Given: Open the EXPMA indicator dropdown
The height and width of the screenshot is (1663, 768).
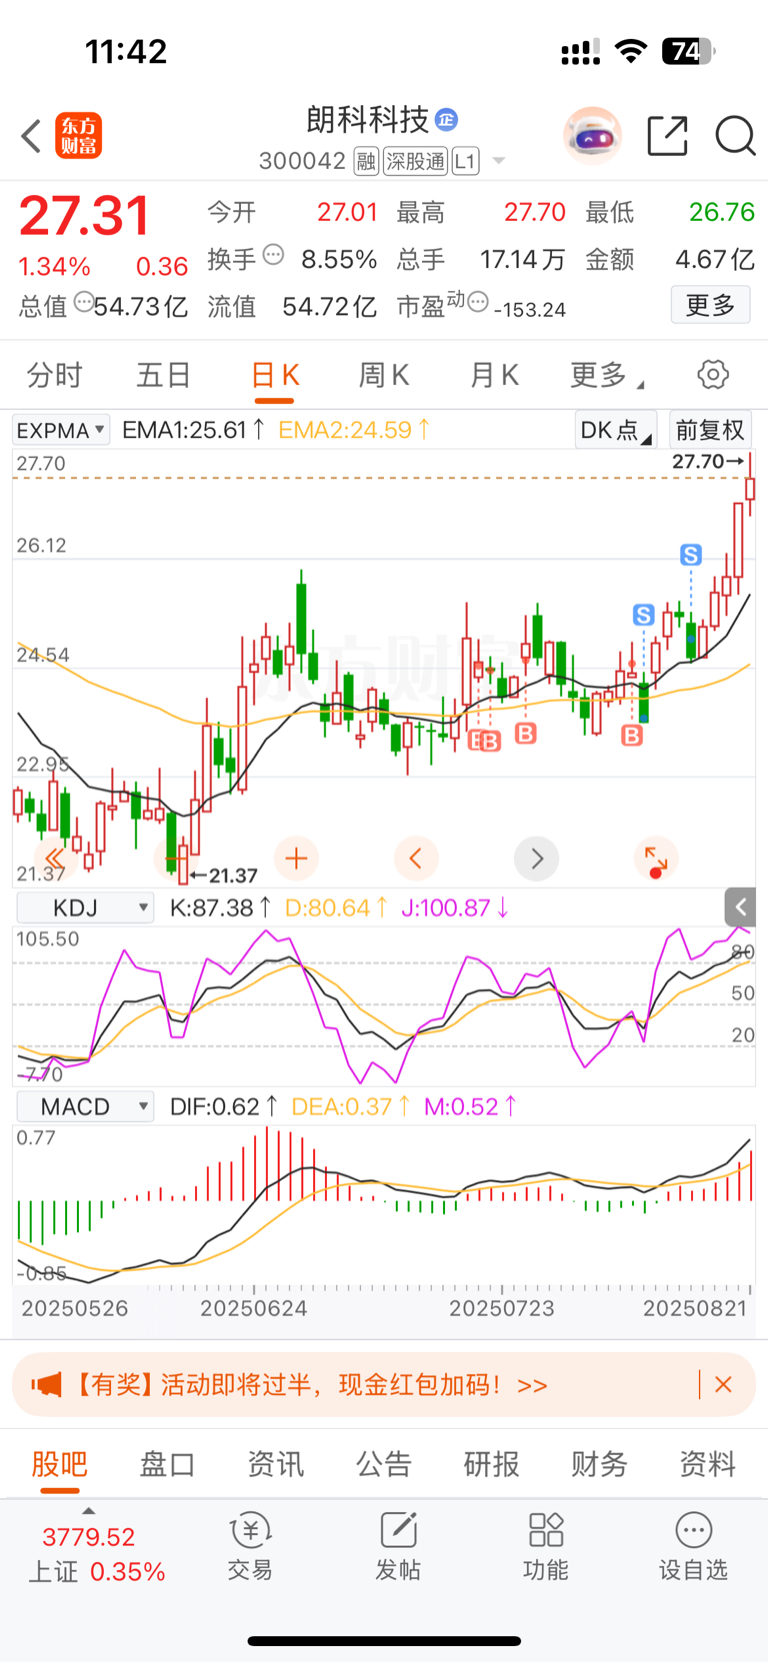Looking at the screenshot, I should point(61,430).
